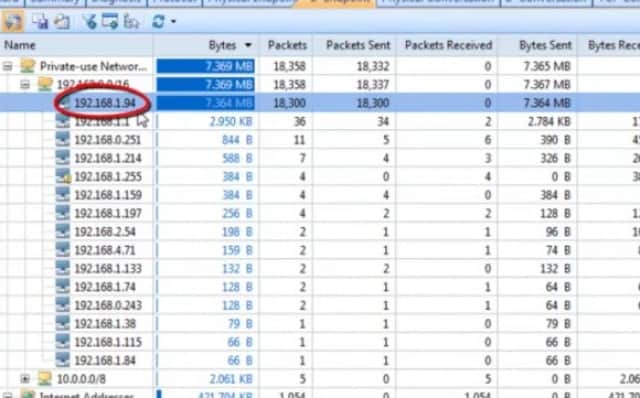Select the 192.168.1.115 address label
The width and height of the screenshot is (640, 398).
(108, 342)
